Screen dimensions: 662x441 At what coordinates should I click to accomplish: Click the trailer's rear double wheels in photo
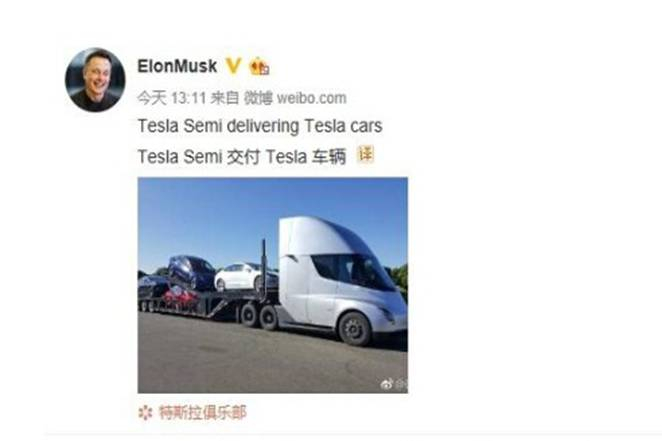[259, 316]
